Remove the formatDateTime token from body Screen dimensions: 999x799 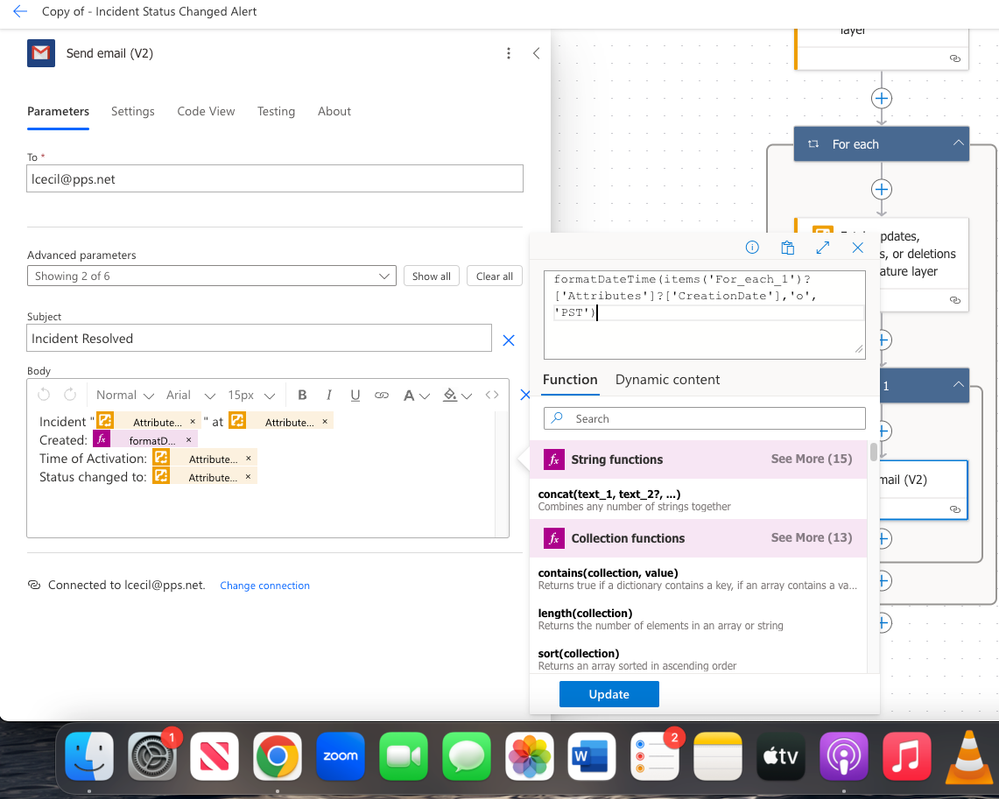tap(189, 440)
